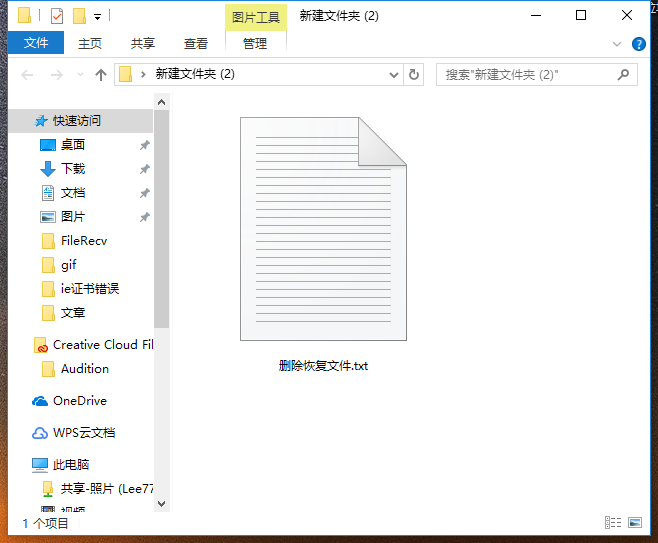The height and width of the screenshot is (543, 658).
Task: Expand the ribbon using the chevron
Action: coord(617,44)
